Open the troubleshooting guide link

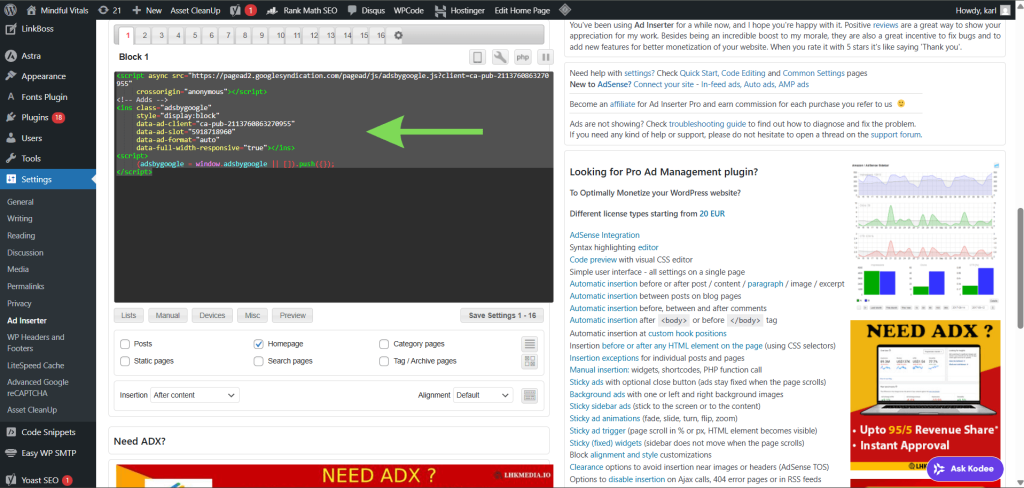708,123
